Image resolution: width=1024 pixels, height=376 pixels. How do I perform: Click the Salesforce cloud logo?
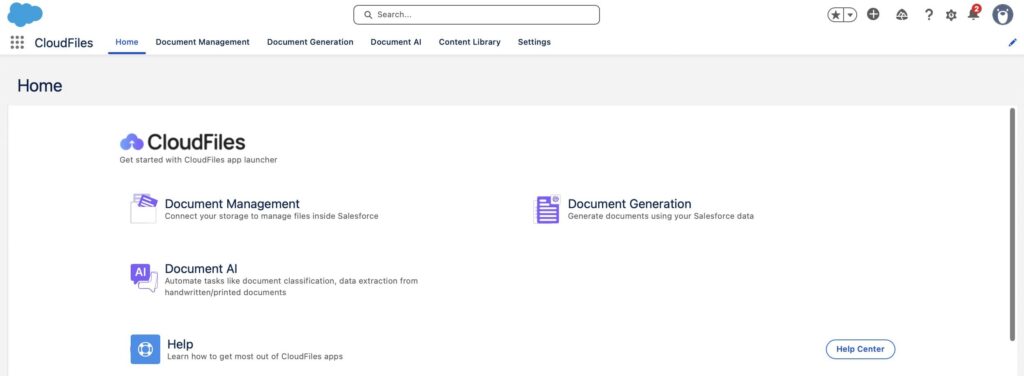(x=25, y=14)
